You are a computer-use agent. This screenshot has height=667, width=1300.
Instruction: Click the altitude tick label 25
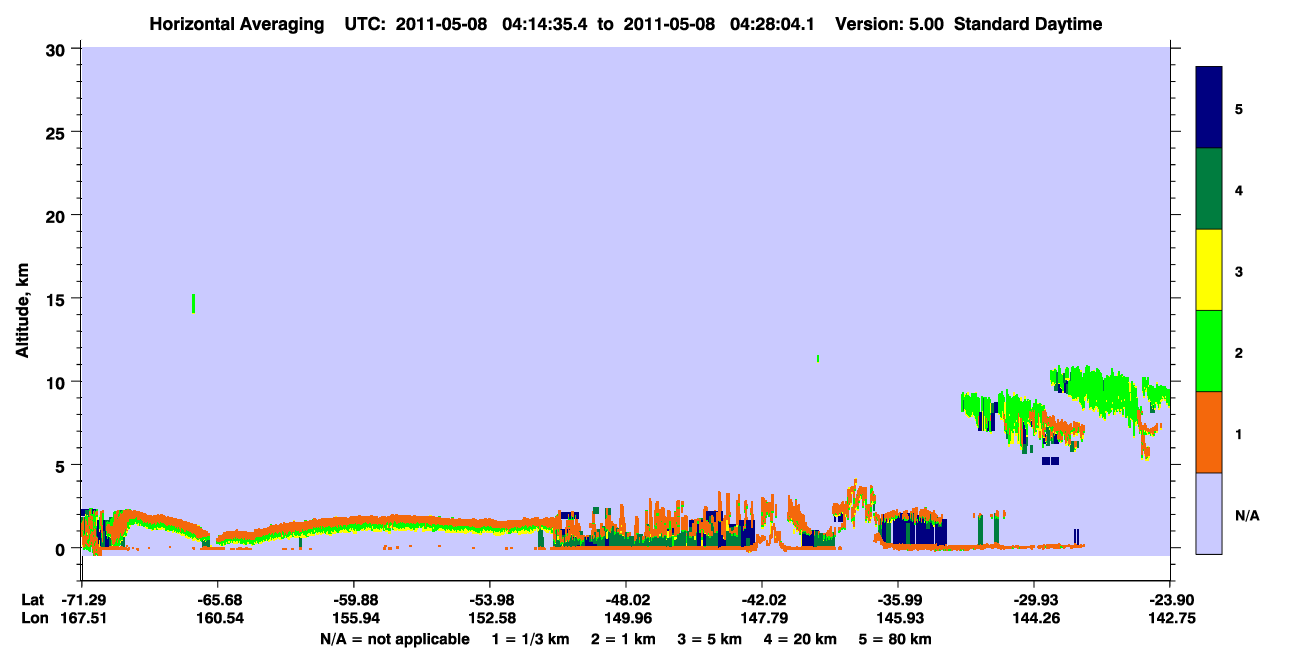point(58,132)
